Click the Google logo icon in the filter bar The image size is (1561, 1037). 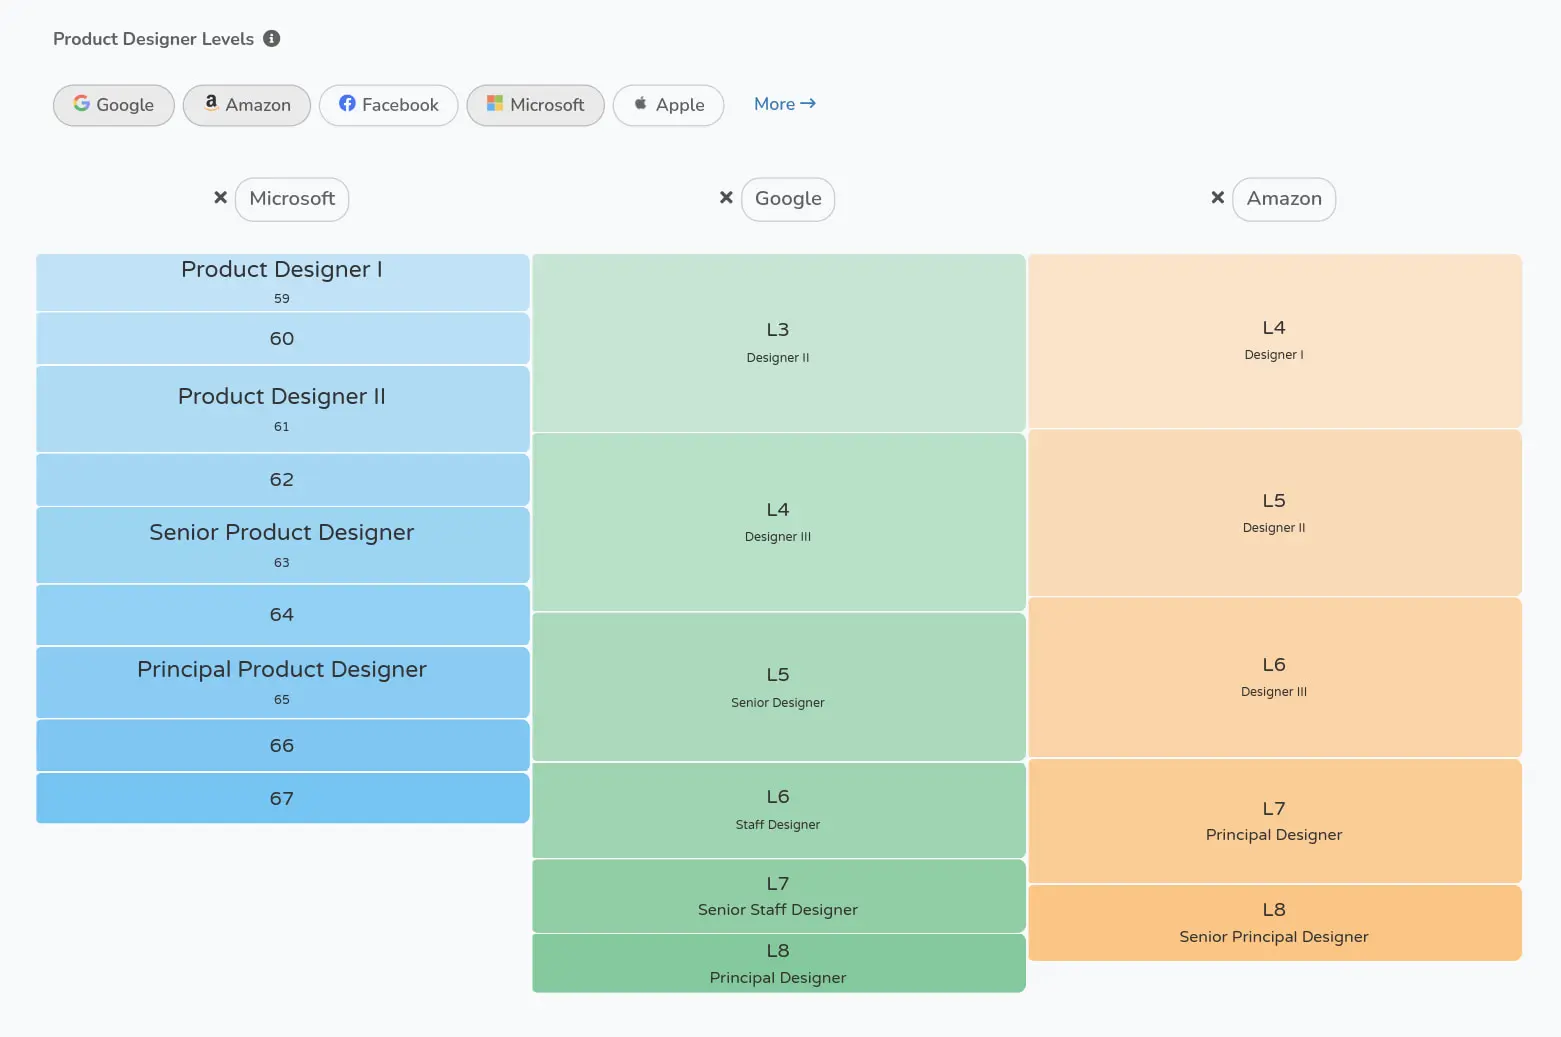(80, 104)
